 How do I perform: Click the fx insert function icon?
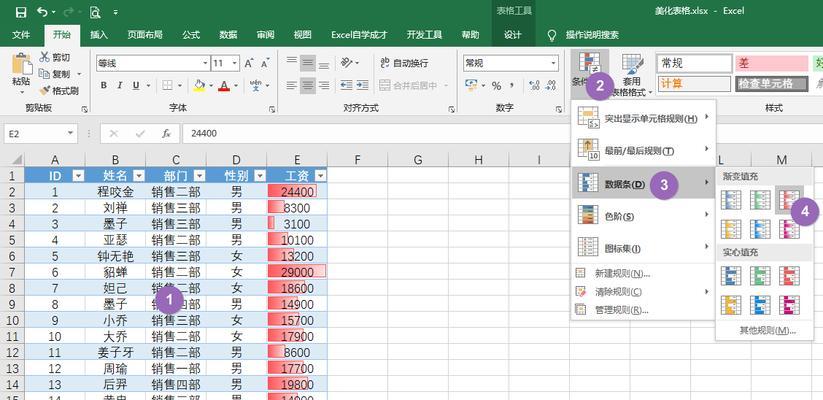tap(166, 133)
